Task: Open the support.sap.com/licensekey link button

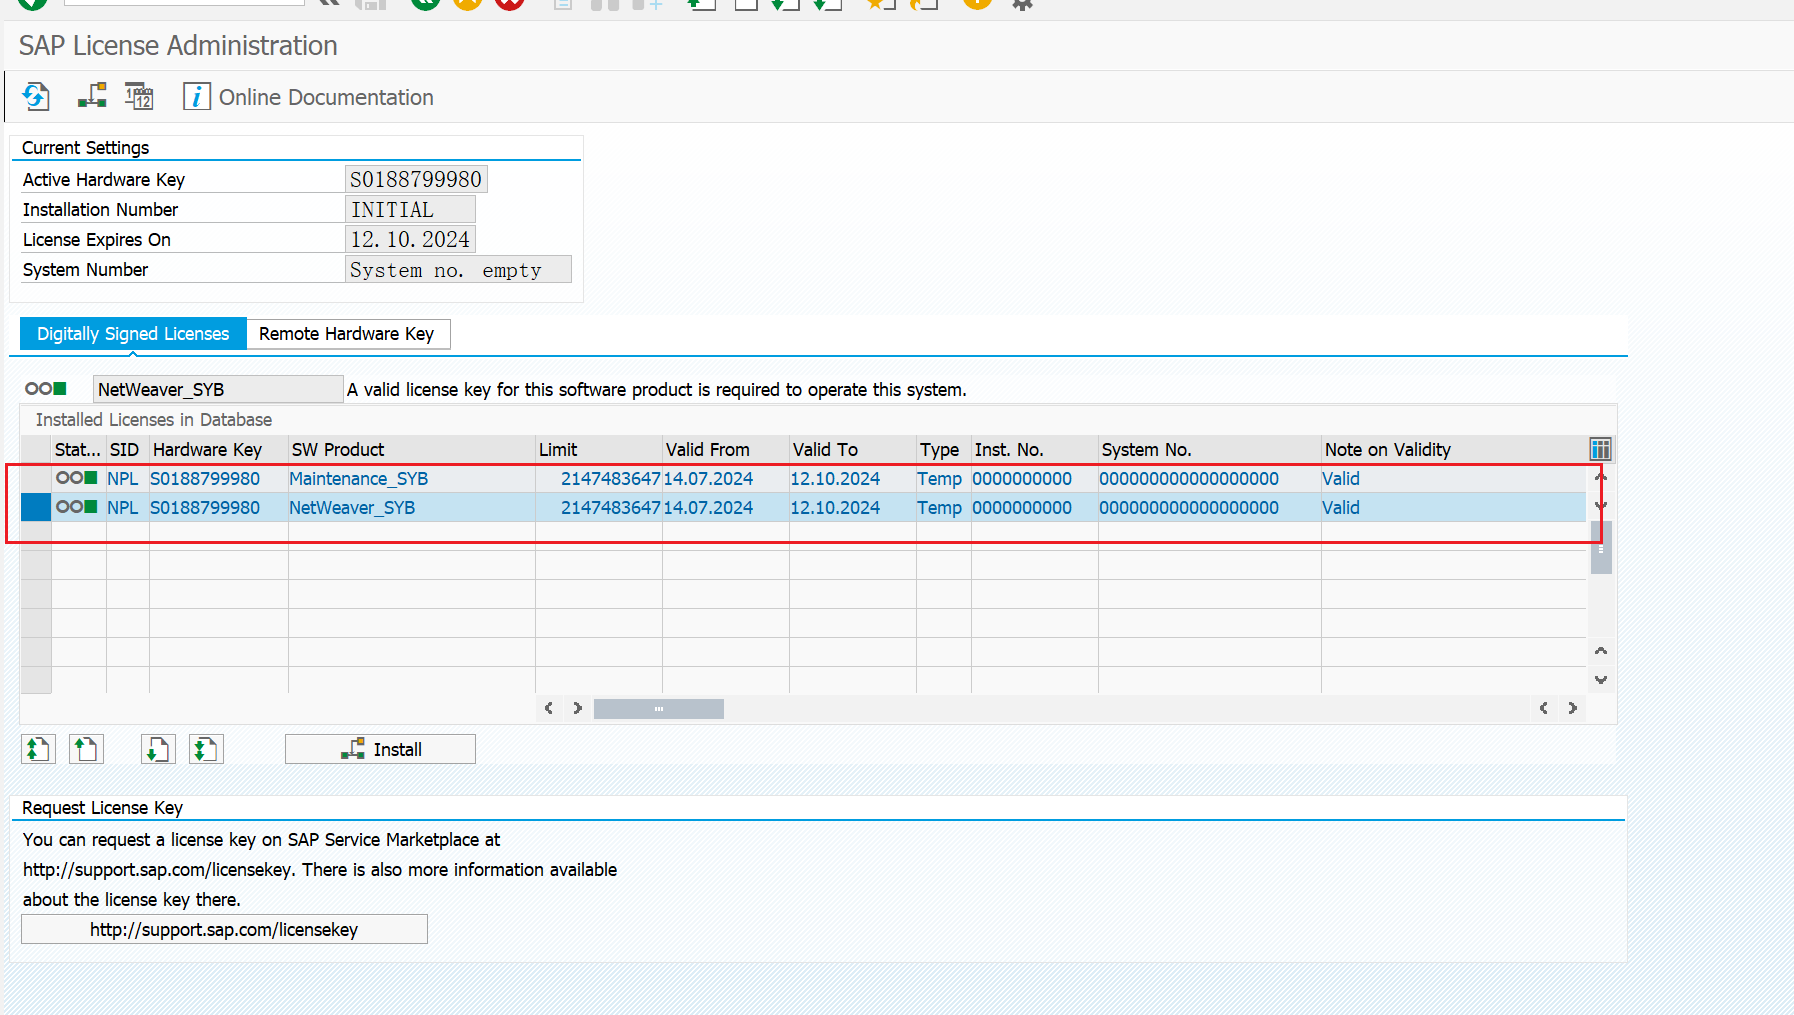Action: point(224,930)
